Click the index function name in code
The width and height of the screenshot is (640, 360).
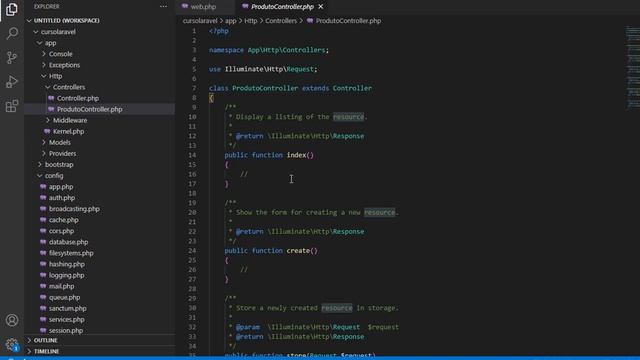[296, 155]
